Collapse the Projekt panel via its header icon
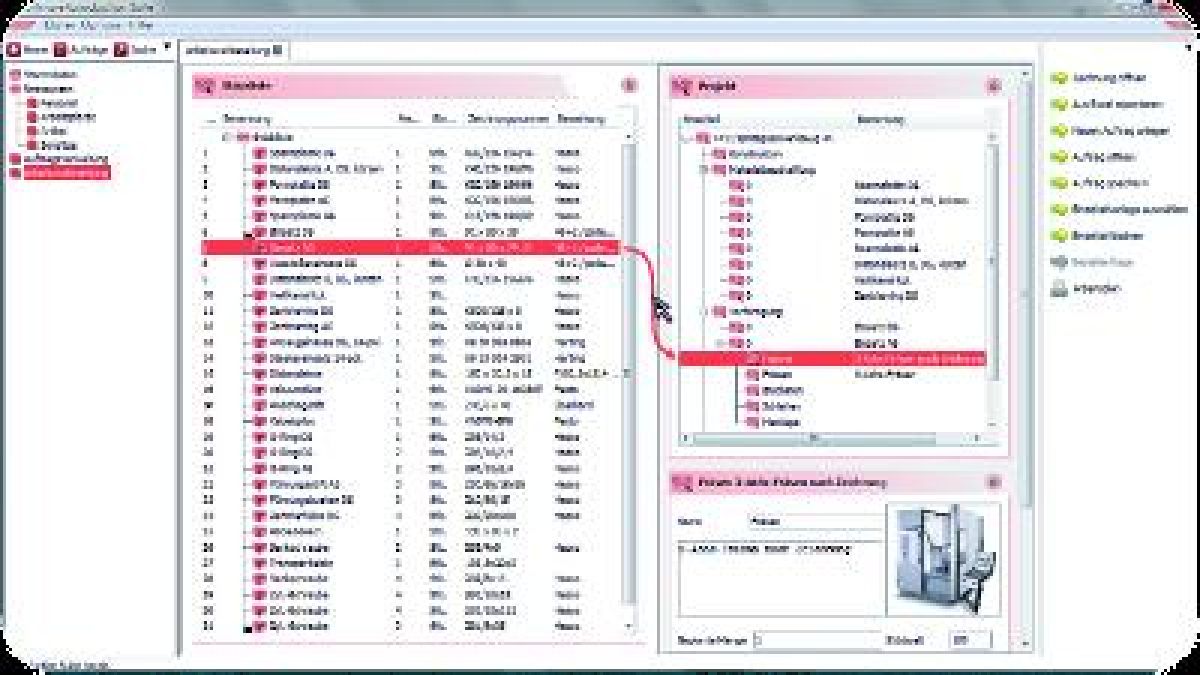 tap(992, 87)
